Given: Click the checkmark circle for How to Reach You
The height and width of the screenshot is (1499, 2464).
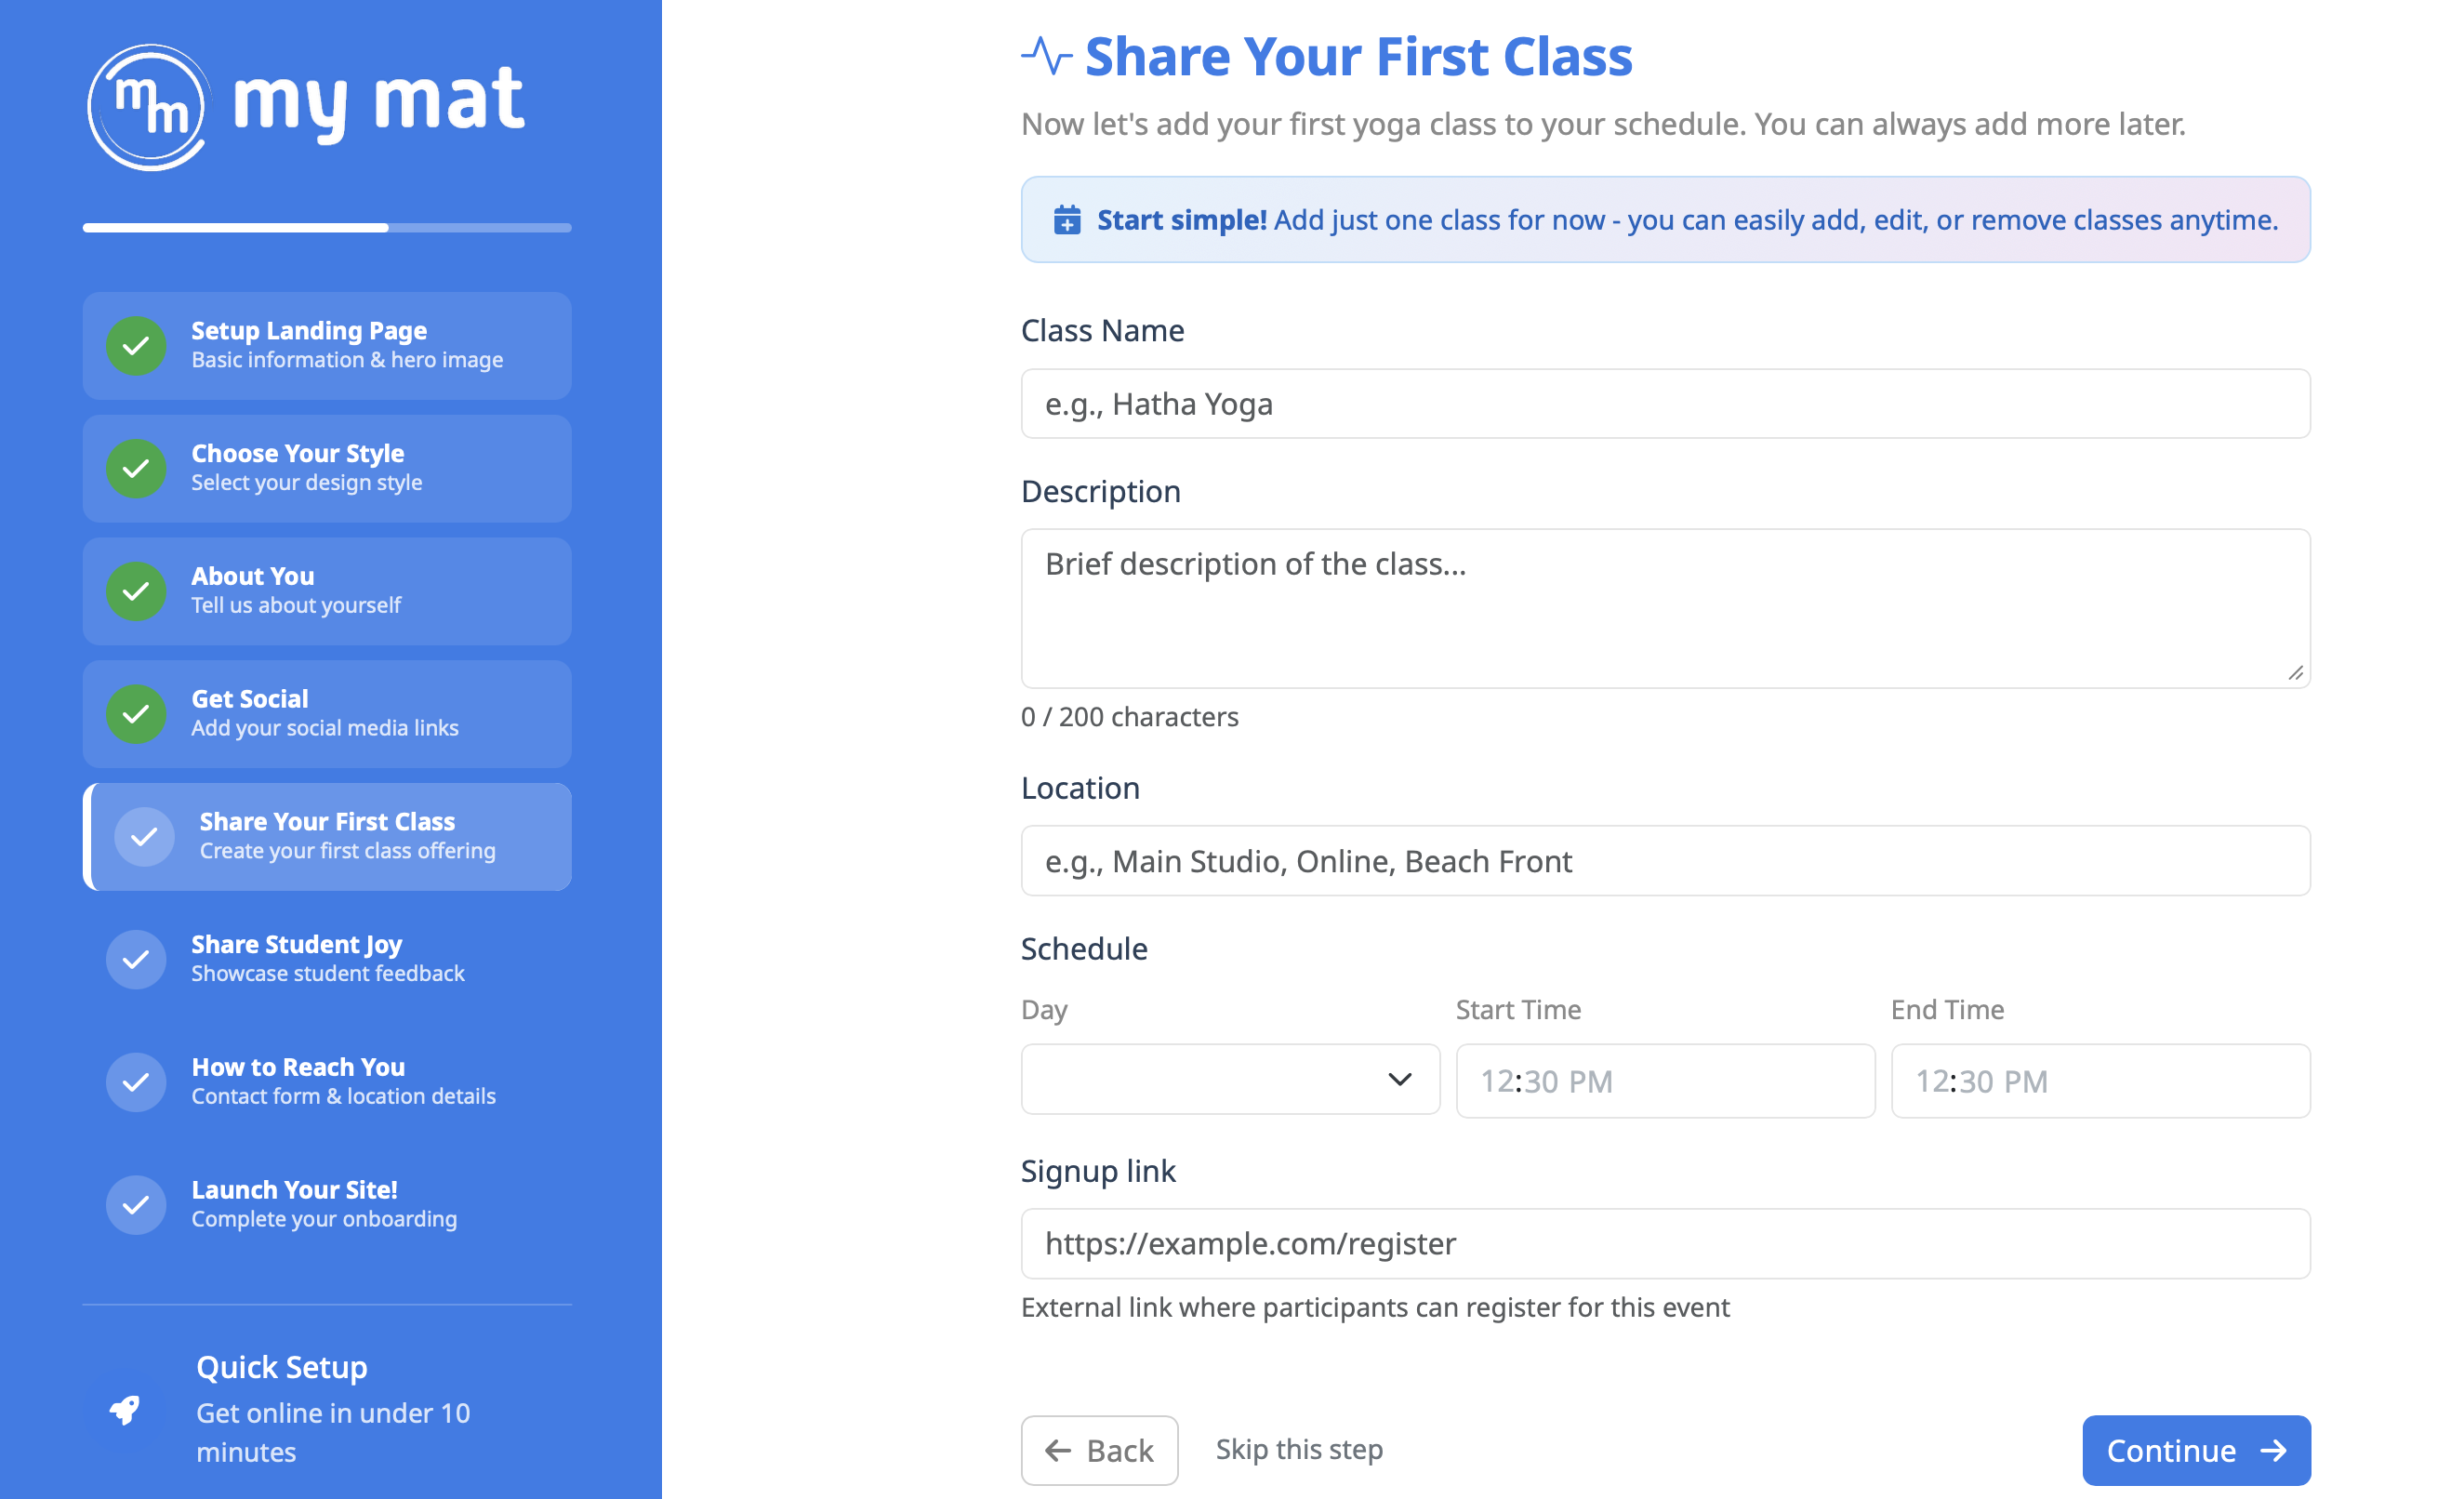Looking at the screenshot, I should coord(136,1082).
